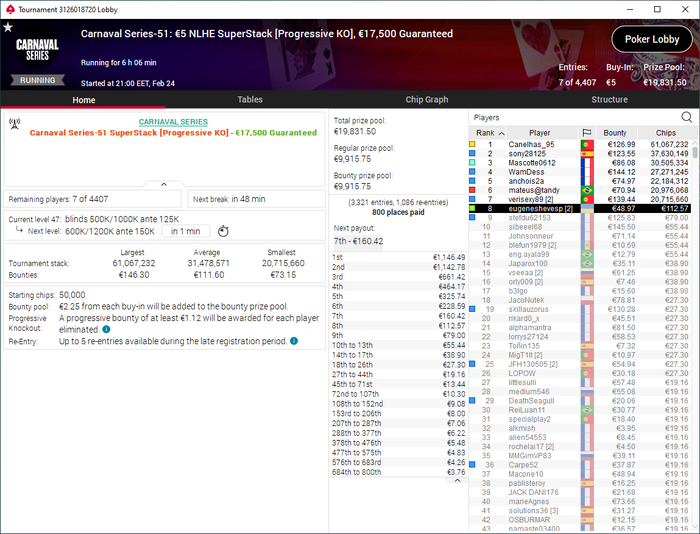Click the Poker Lobby button
700x534 pixels.
pyautogui.click(x=652, y=39)
